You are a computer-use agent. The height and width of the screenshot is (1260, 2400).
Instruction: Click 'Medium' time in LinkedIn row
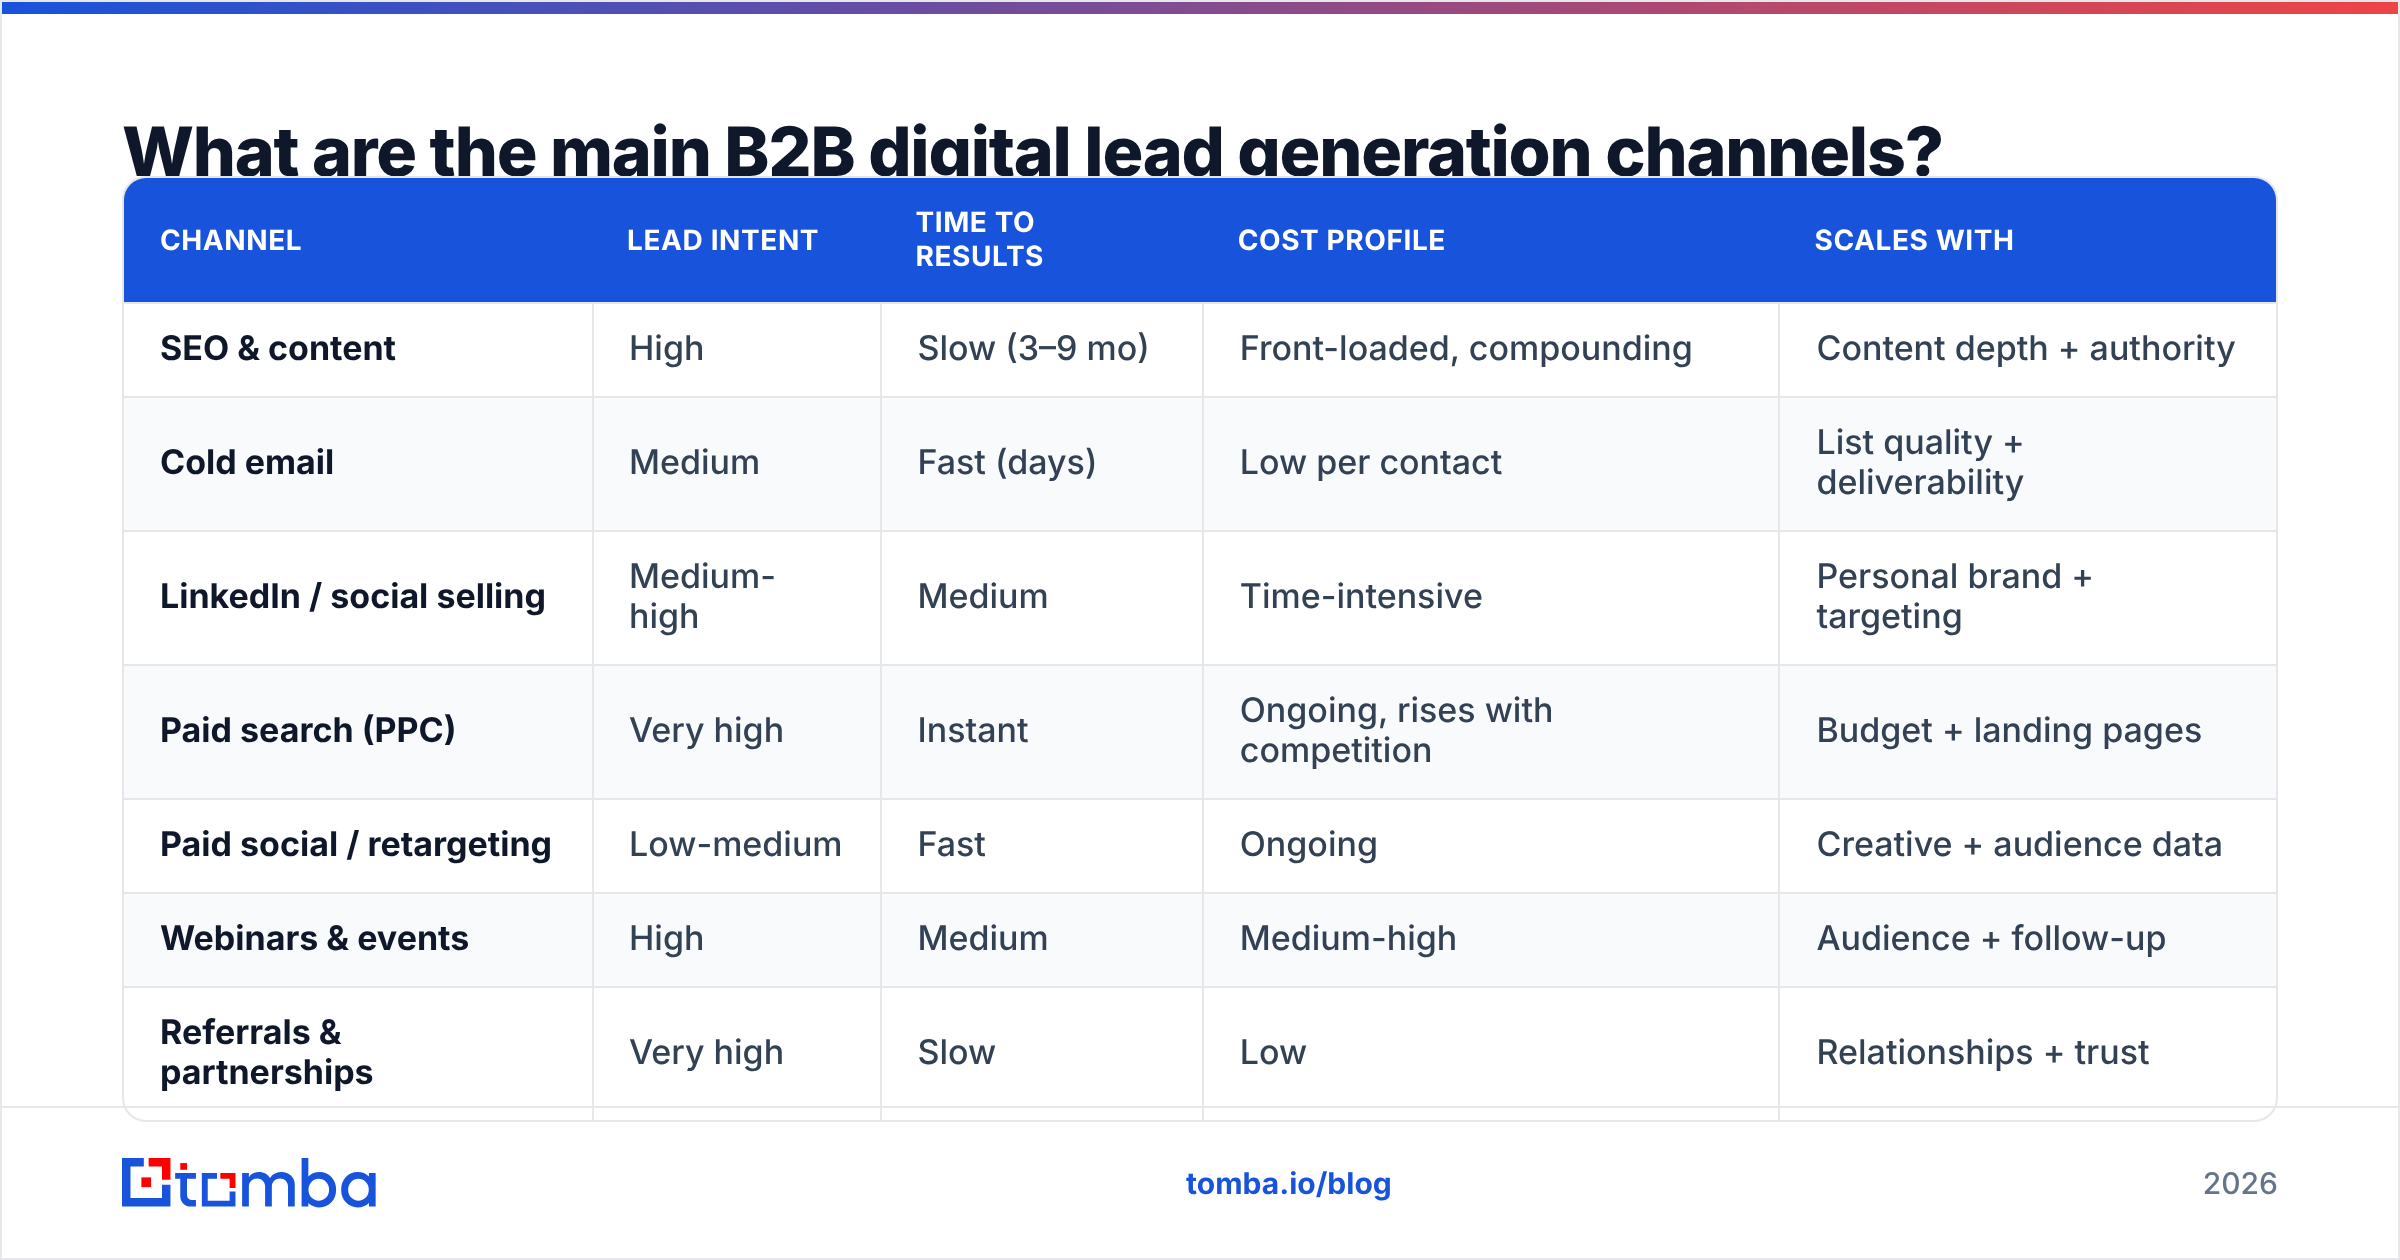pyautogui.click(x=983, y=596)
